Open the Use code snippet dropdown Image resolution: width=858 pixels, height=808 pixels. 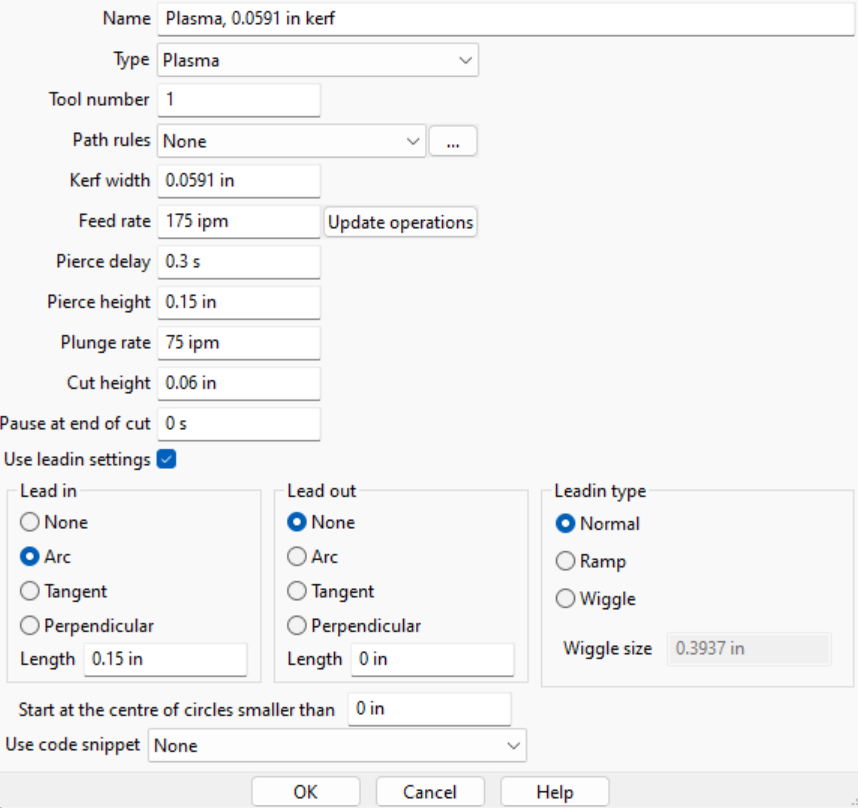[x=337, y=746]
